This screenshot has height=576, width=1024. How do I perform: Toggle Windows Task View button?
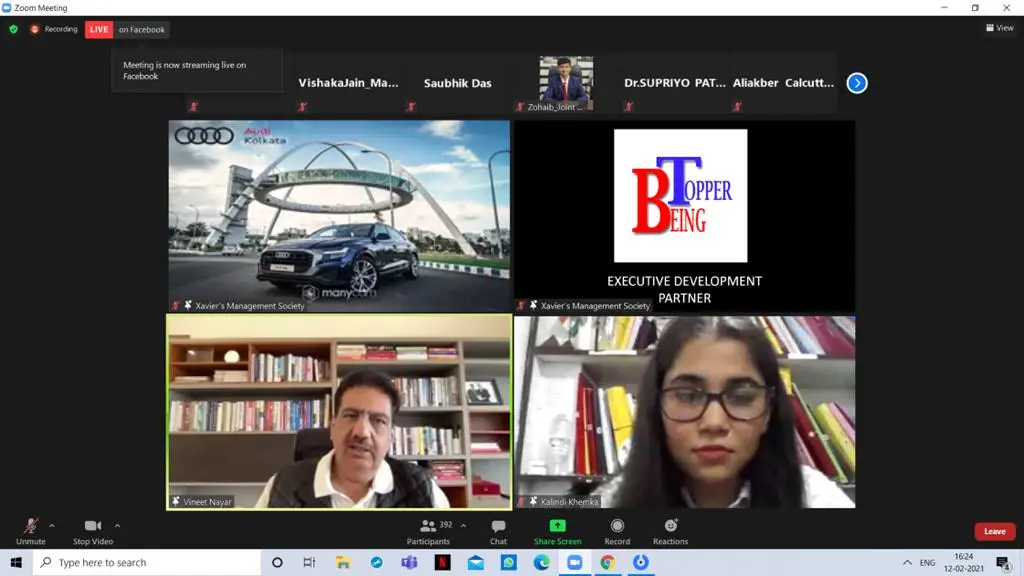click(x=310, y=562)
